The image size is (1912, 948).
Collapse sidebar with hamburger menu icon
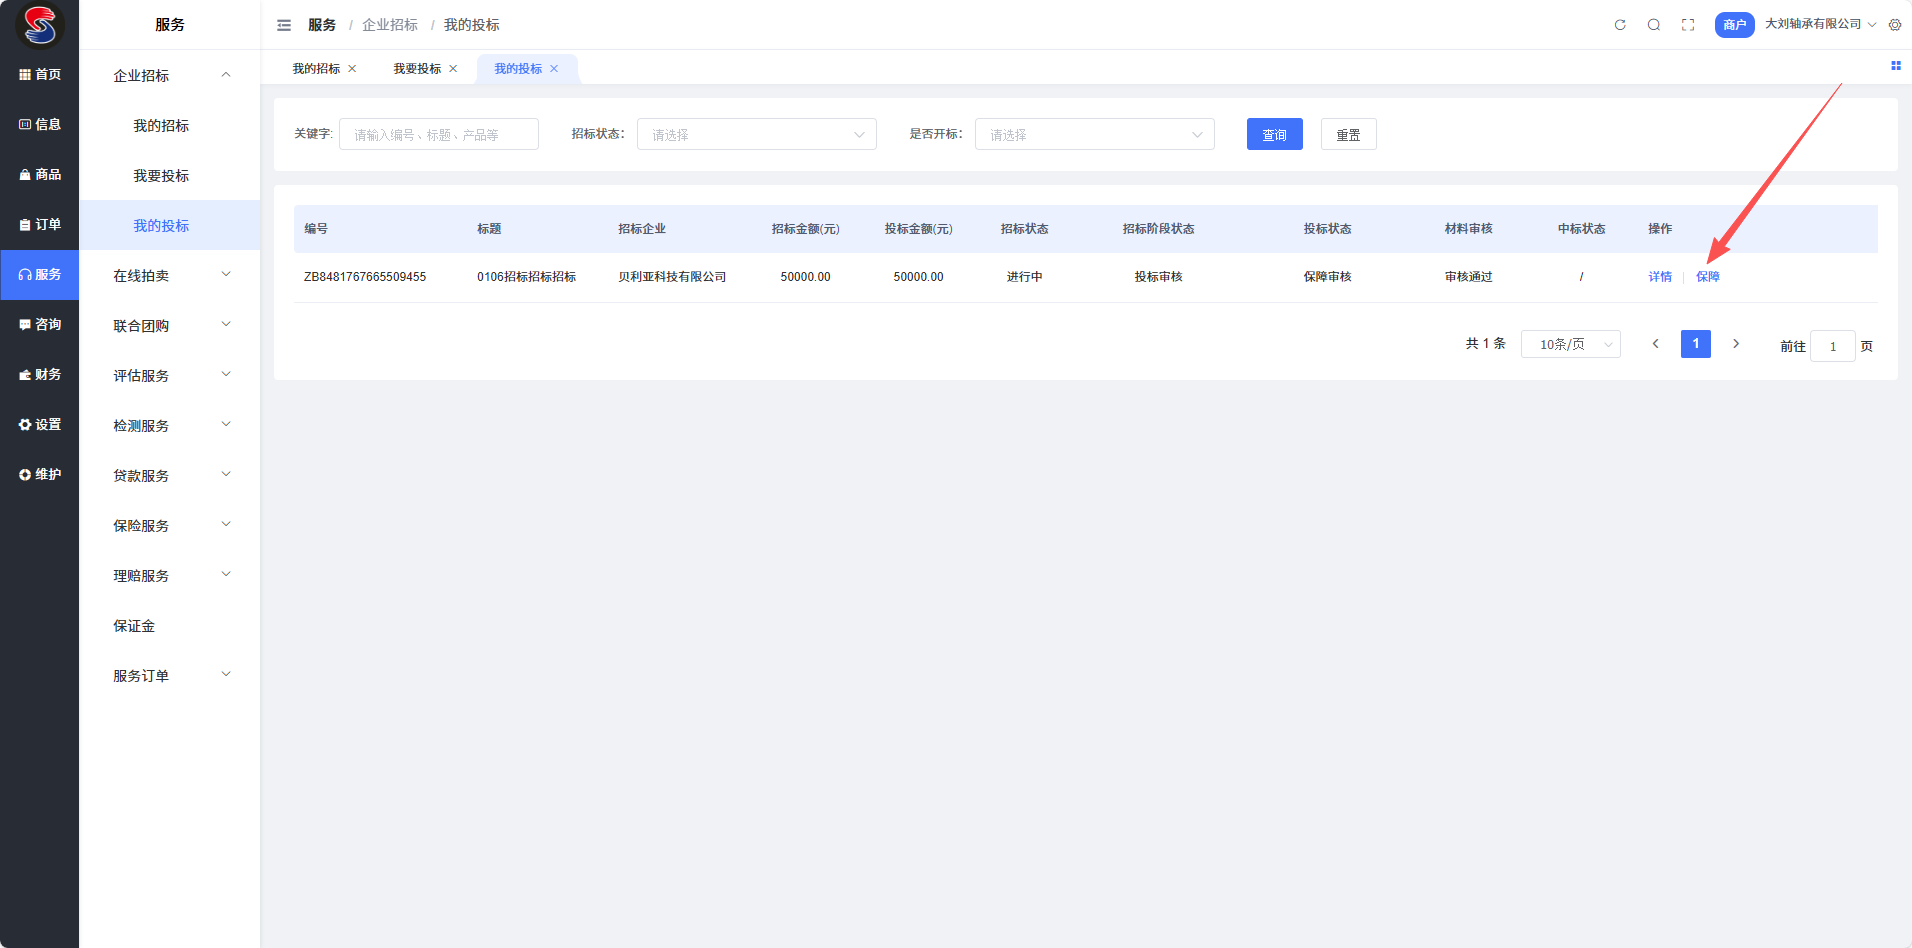coord(284,25)
